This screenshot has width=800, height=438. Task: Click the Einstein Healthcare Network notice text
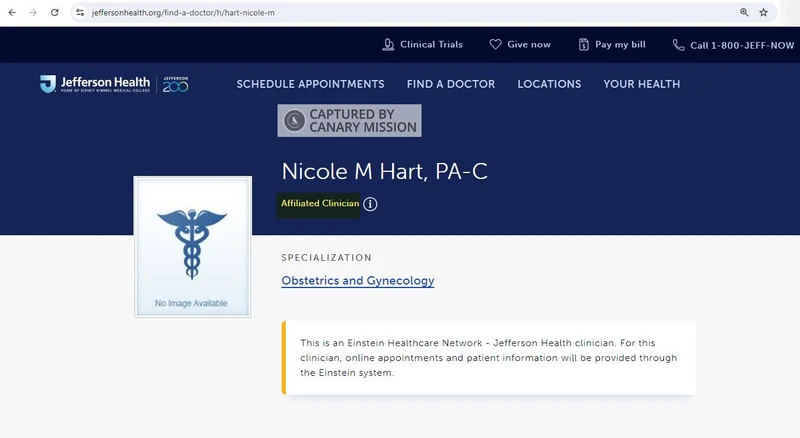pos(488,358)
